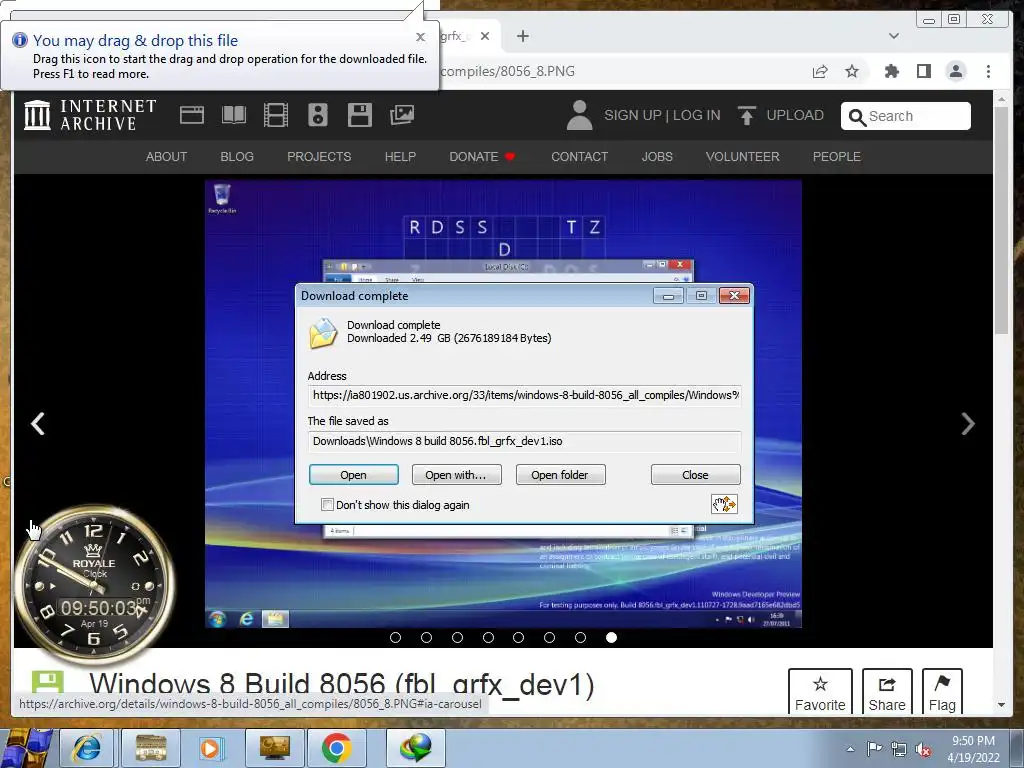
Task: Click the Address field in dialog
Action: point(524,396)
